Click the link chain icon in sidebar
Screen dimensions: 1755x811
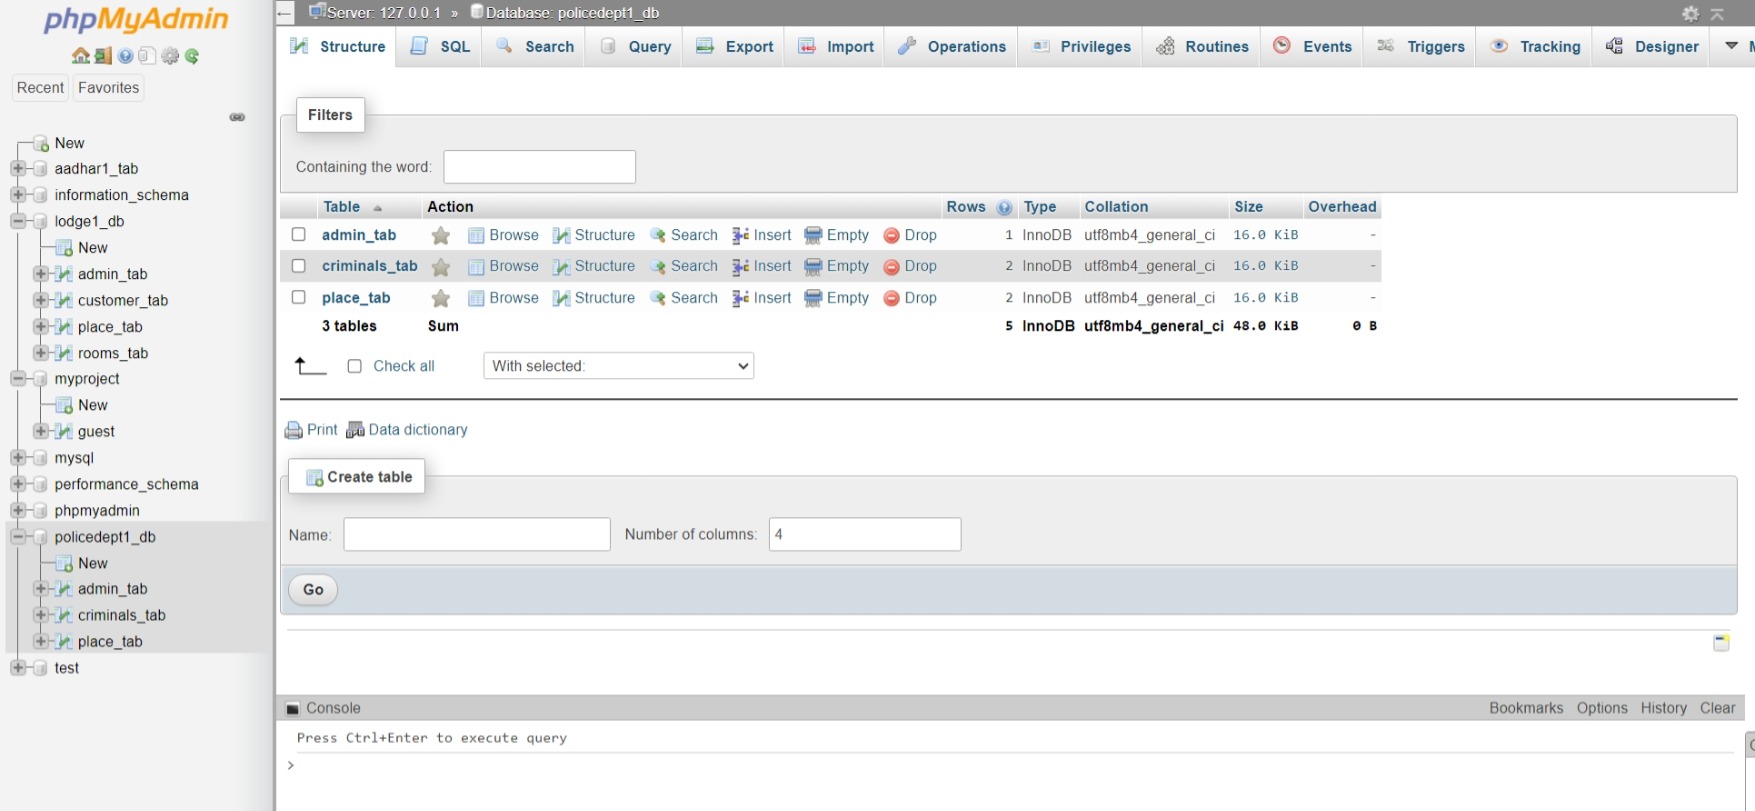(x=237, y=117)
